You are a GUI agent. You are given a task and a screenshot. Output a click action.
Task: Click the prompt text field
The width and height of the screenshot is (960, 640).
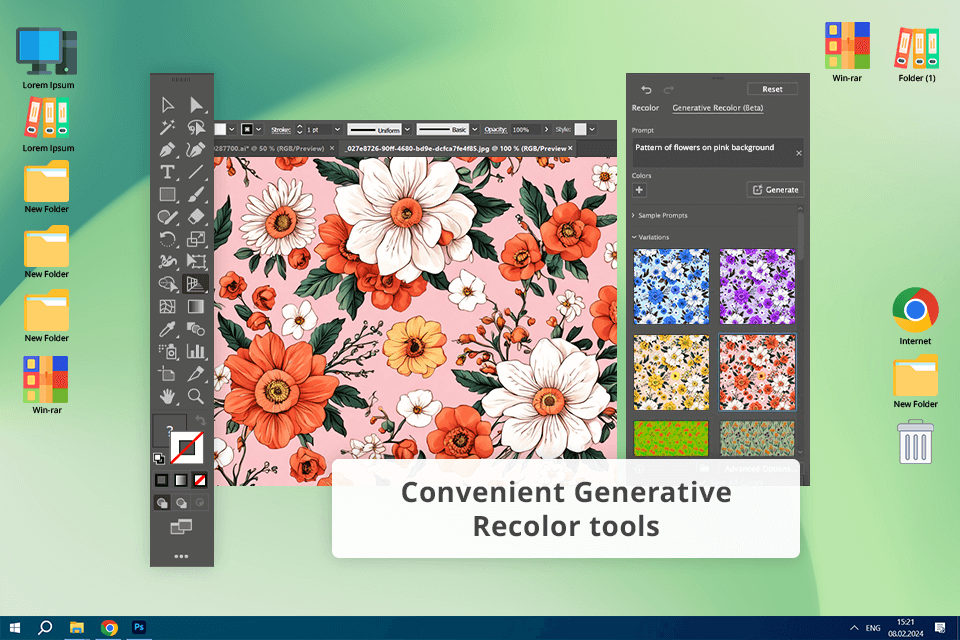pos(718,152)
